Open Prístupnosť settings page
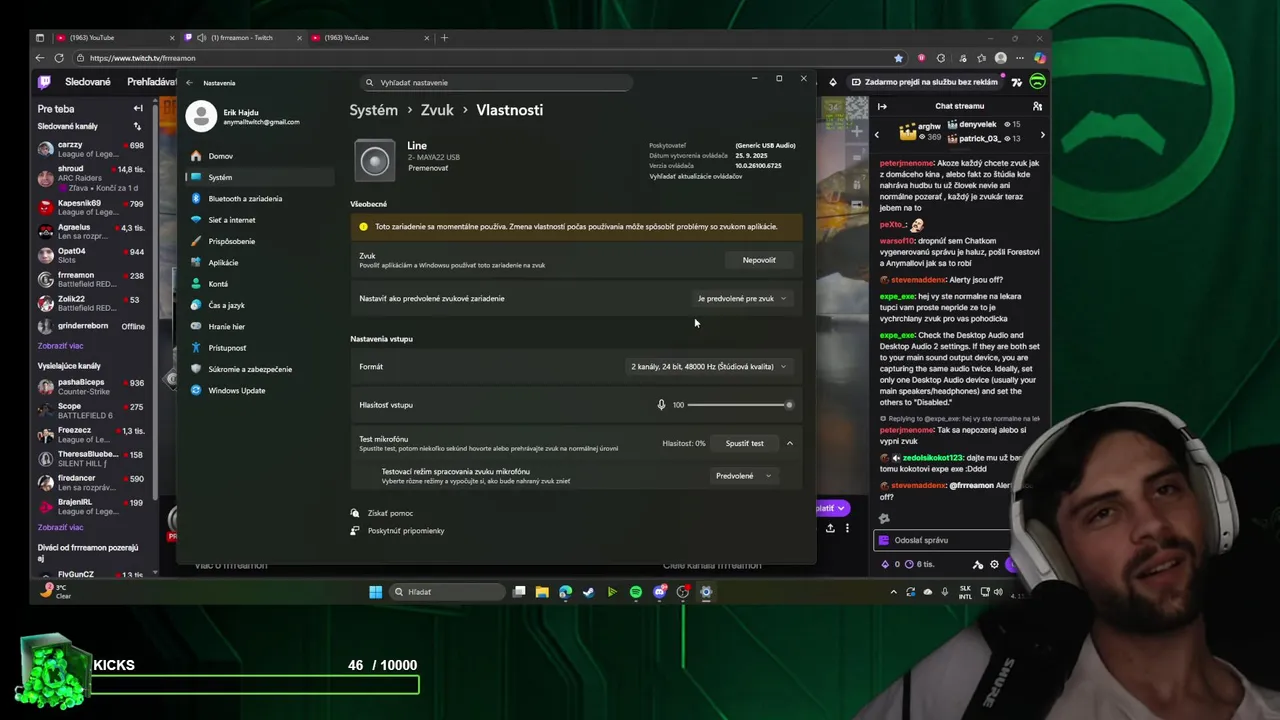This screenshot has height=720, width=1280. click(x=259, y=348)
